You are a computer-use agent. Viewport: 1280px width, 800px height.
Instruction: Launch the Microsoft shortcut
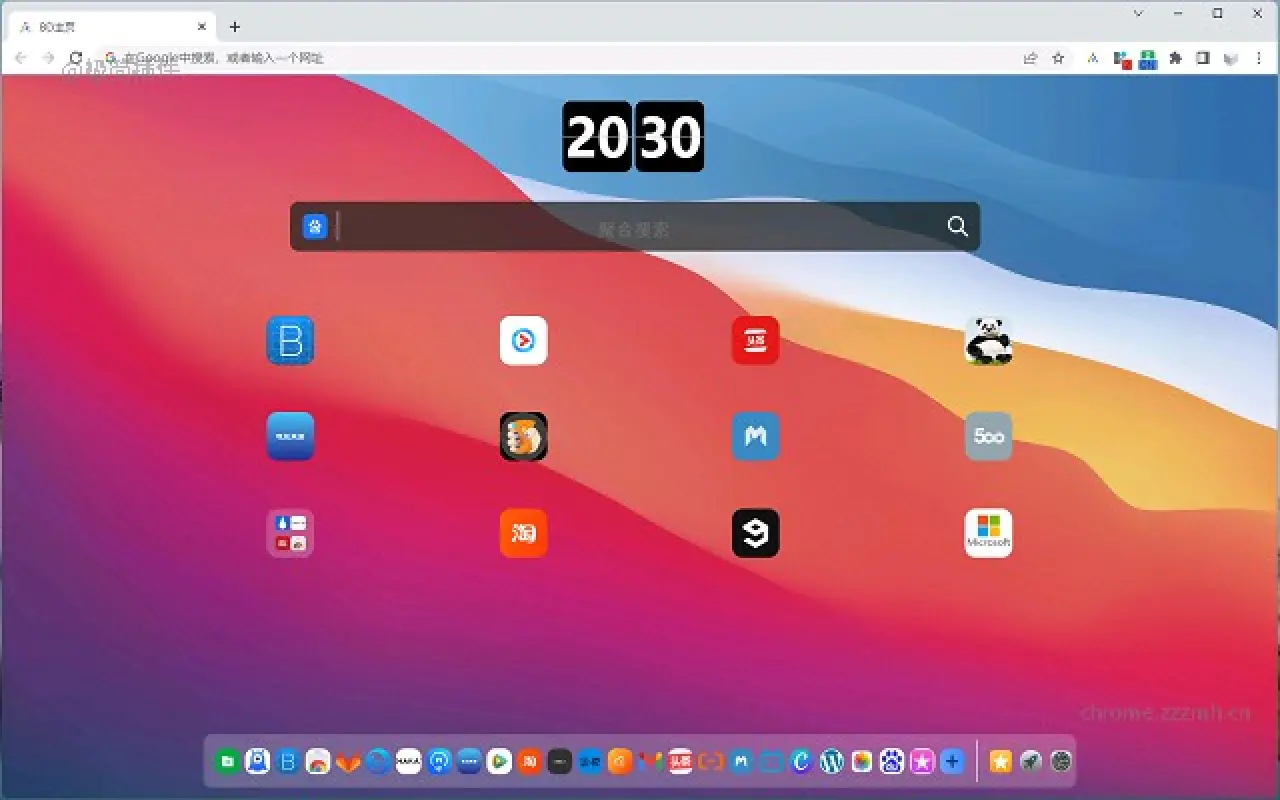tap(988, 533)
